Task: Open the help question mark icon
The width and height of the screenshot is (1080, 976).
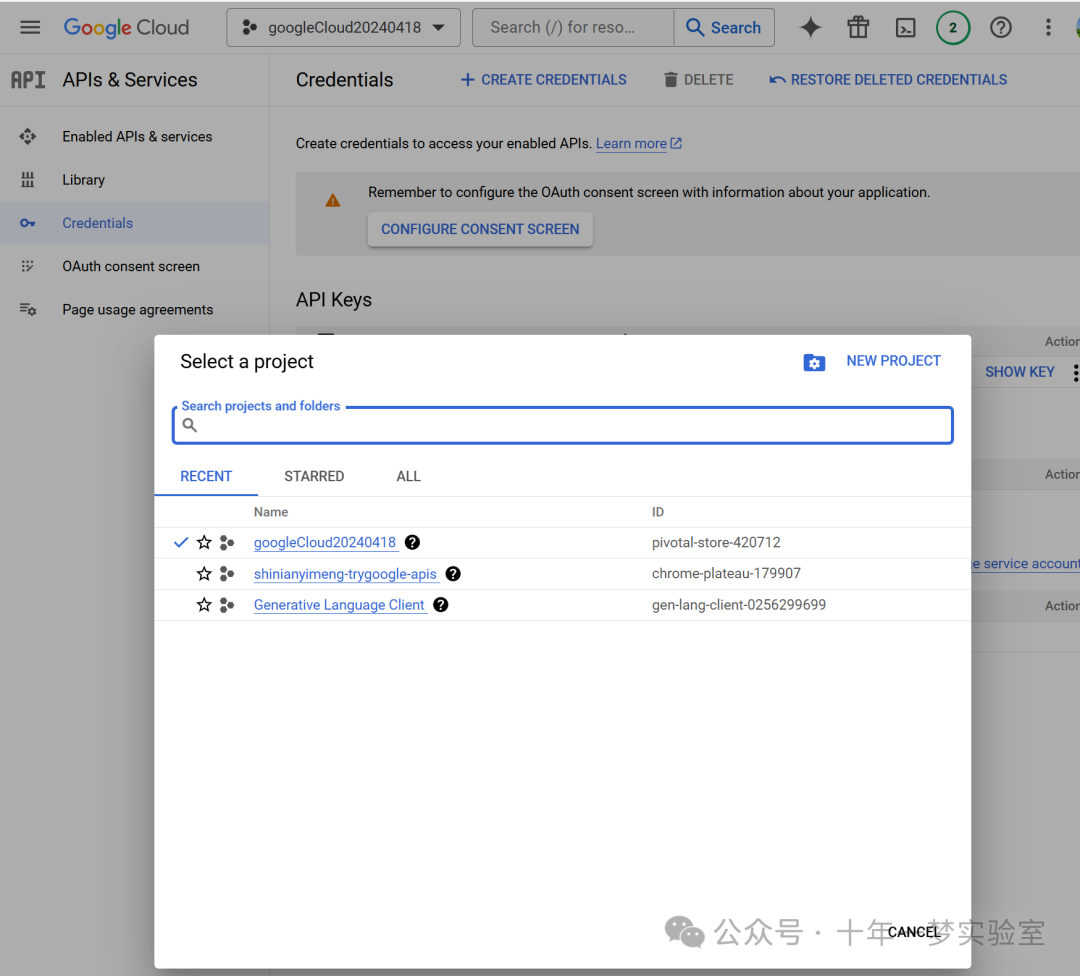Action: pyautogui.click(x=1000, y=28)
